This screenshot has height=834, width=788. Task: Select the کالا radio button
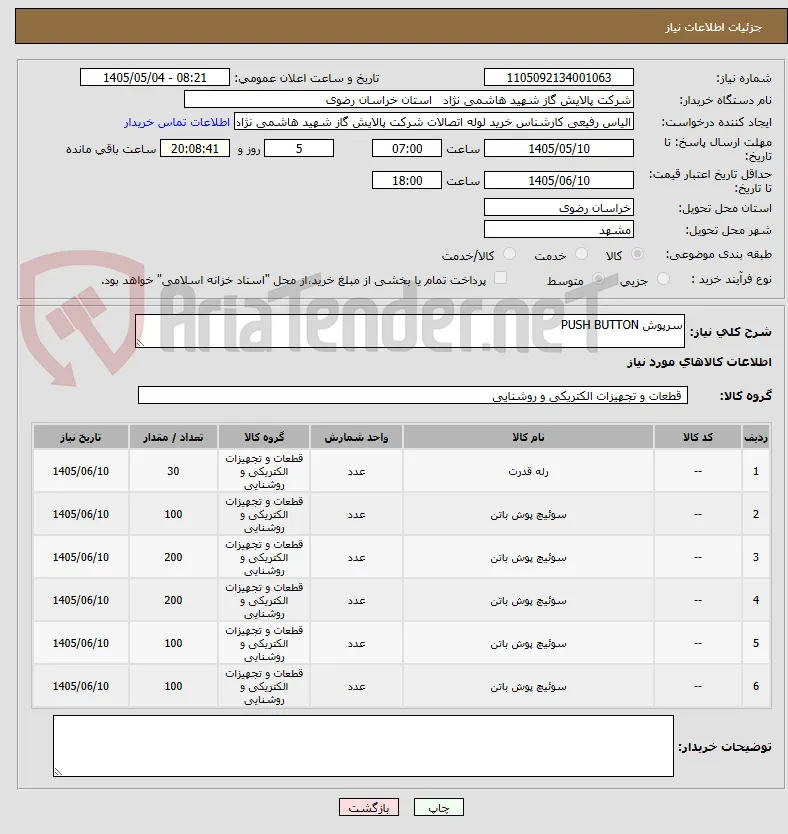[637, 254]
